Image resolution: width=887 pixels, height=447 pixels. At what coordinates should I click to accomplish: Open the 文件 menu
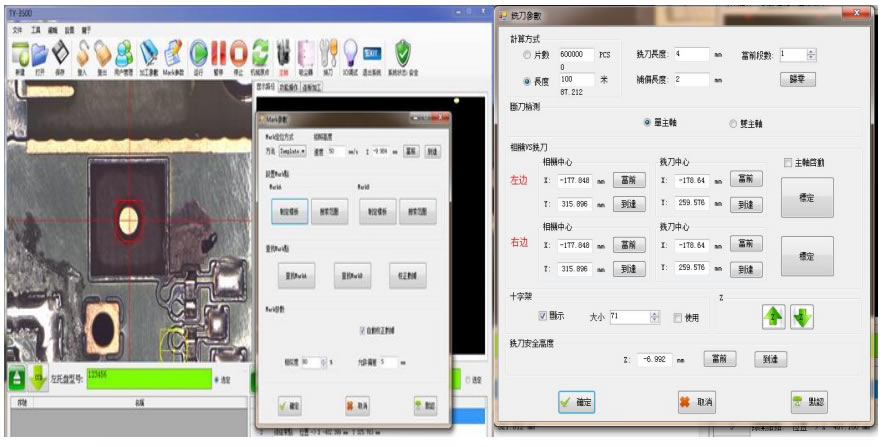pyautogui.click(x=17, y=30)
